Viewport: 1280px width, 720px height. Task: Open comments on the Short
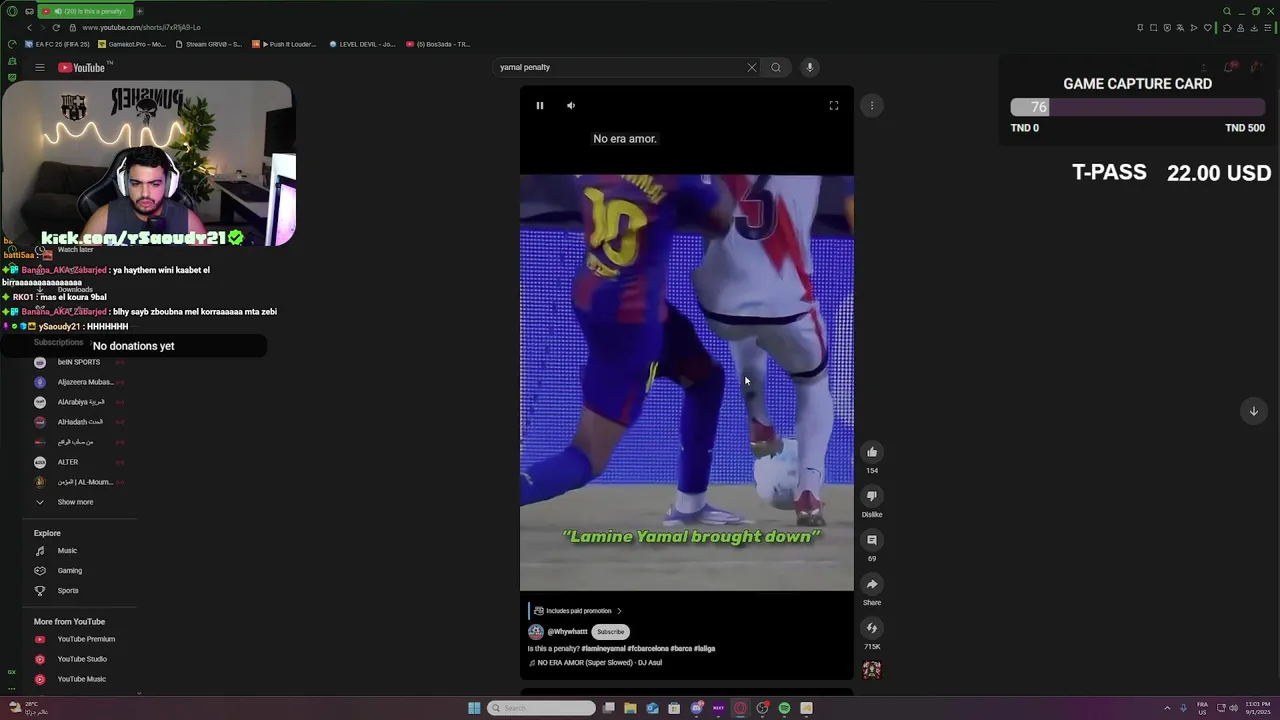(x=872, y=540)
